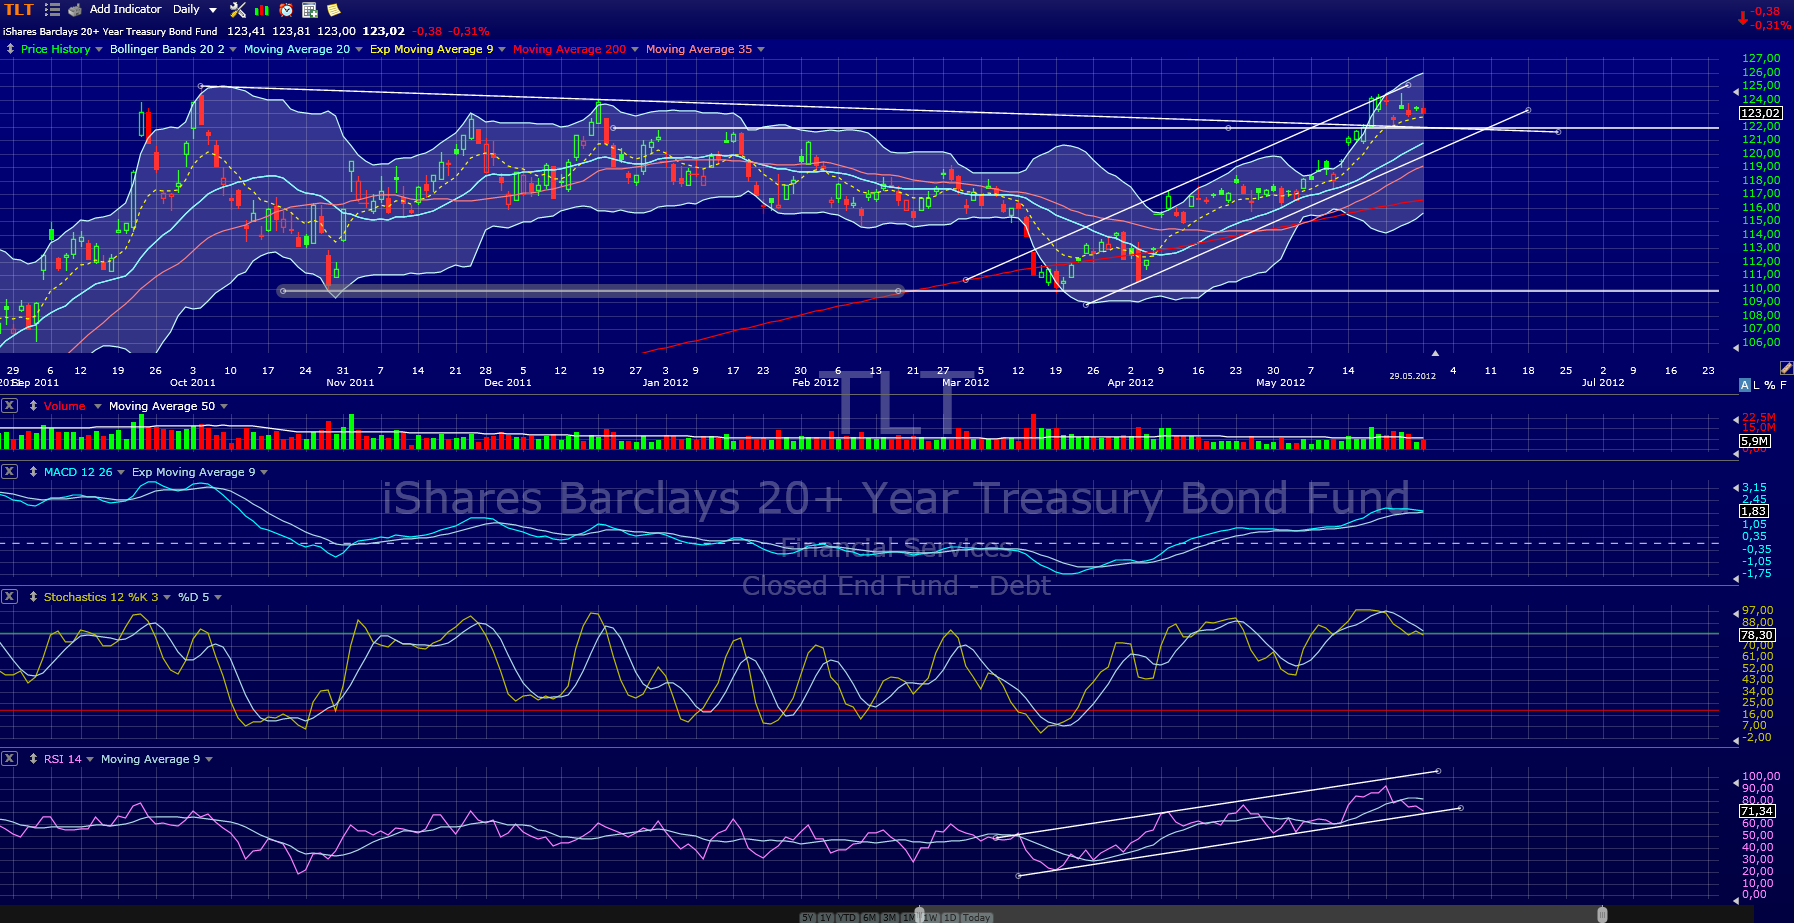Grab the right time-range slider handle

pyautogui.click(x=1602, y=914)
